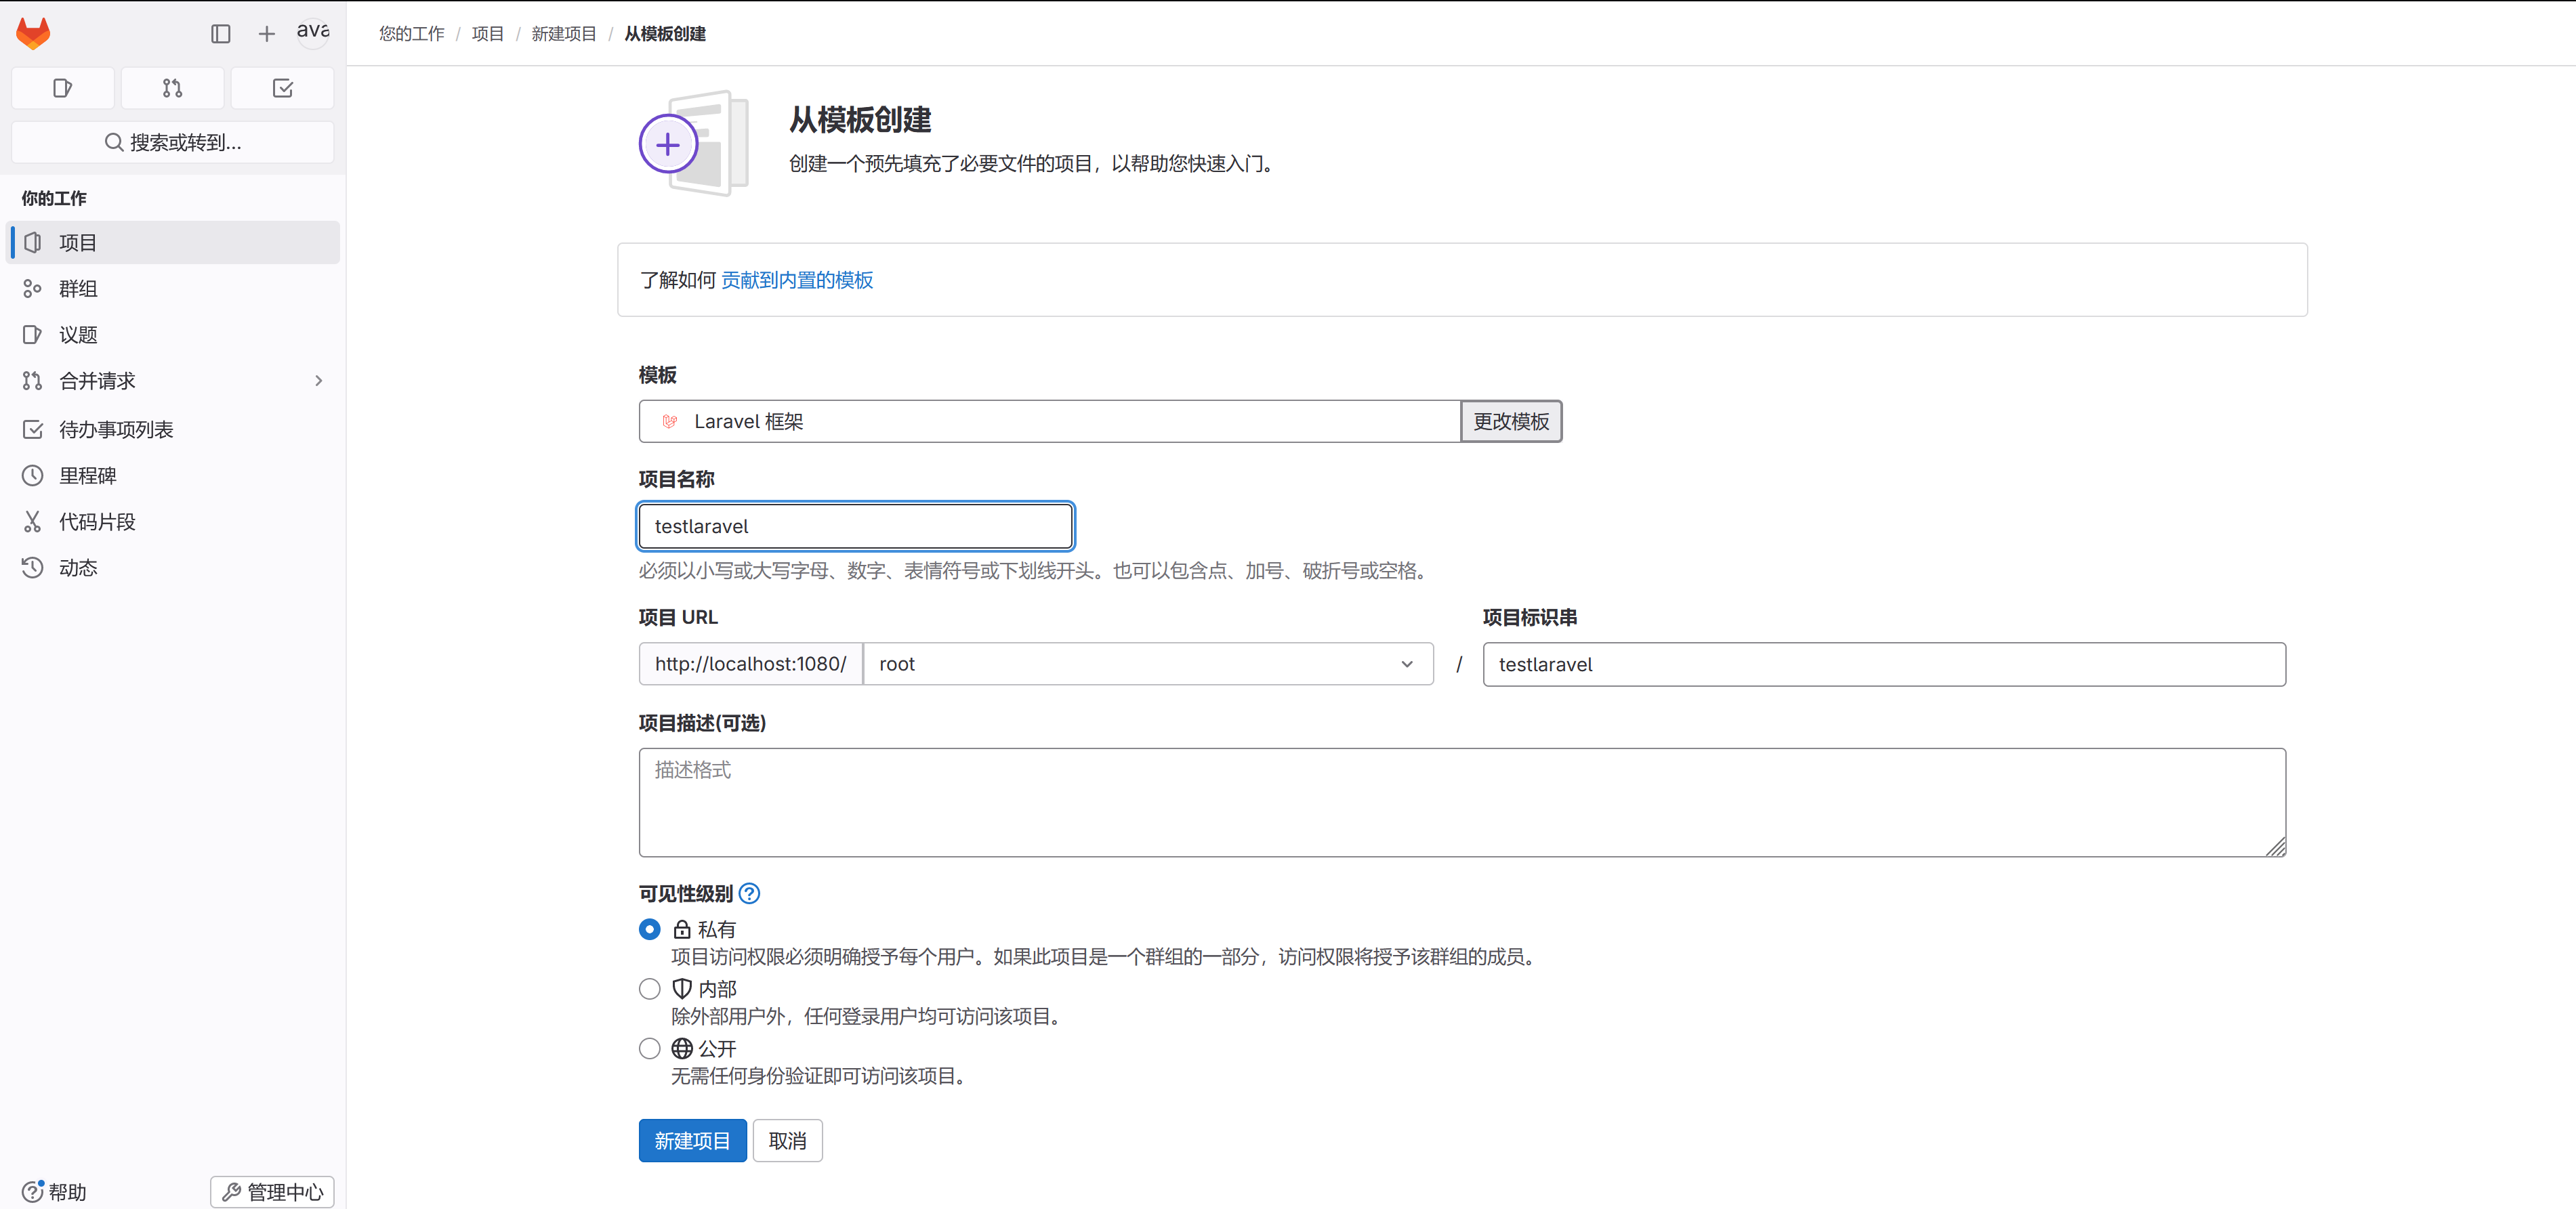Open 代码片段 in the sidebar
This screenshot has width=2576, height=1209.
coord(97,522)
